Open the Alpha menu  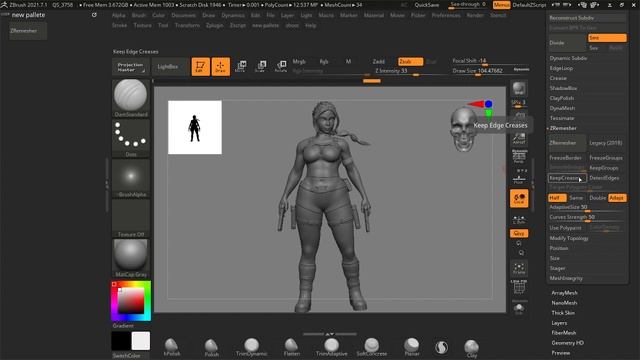point(118,16)
